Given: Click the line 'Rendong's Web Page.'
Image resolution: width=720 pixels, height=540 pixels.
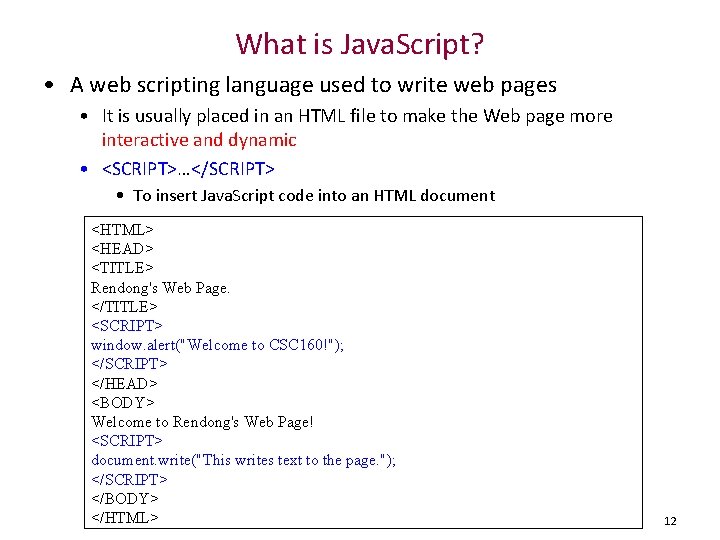Looking at the screenshot, I should [x=160, y=288].
